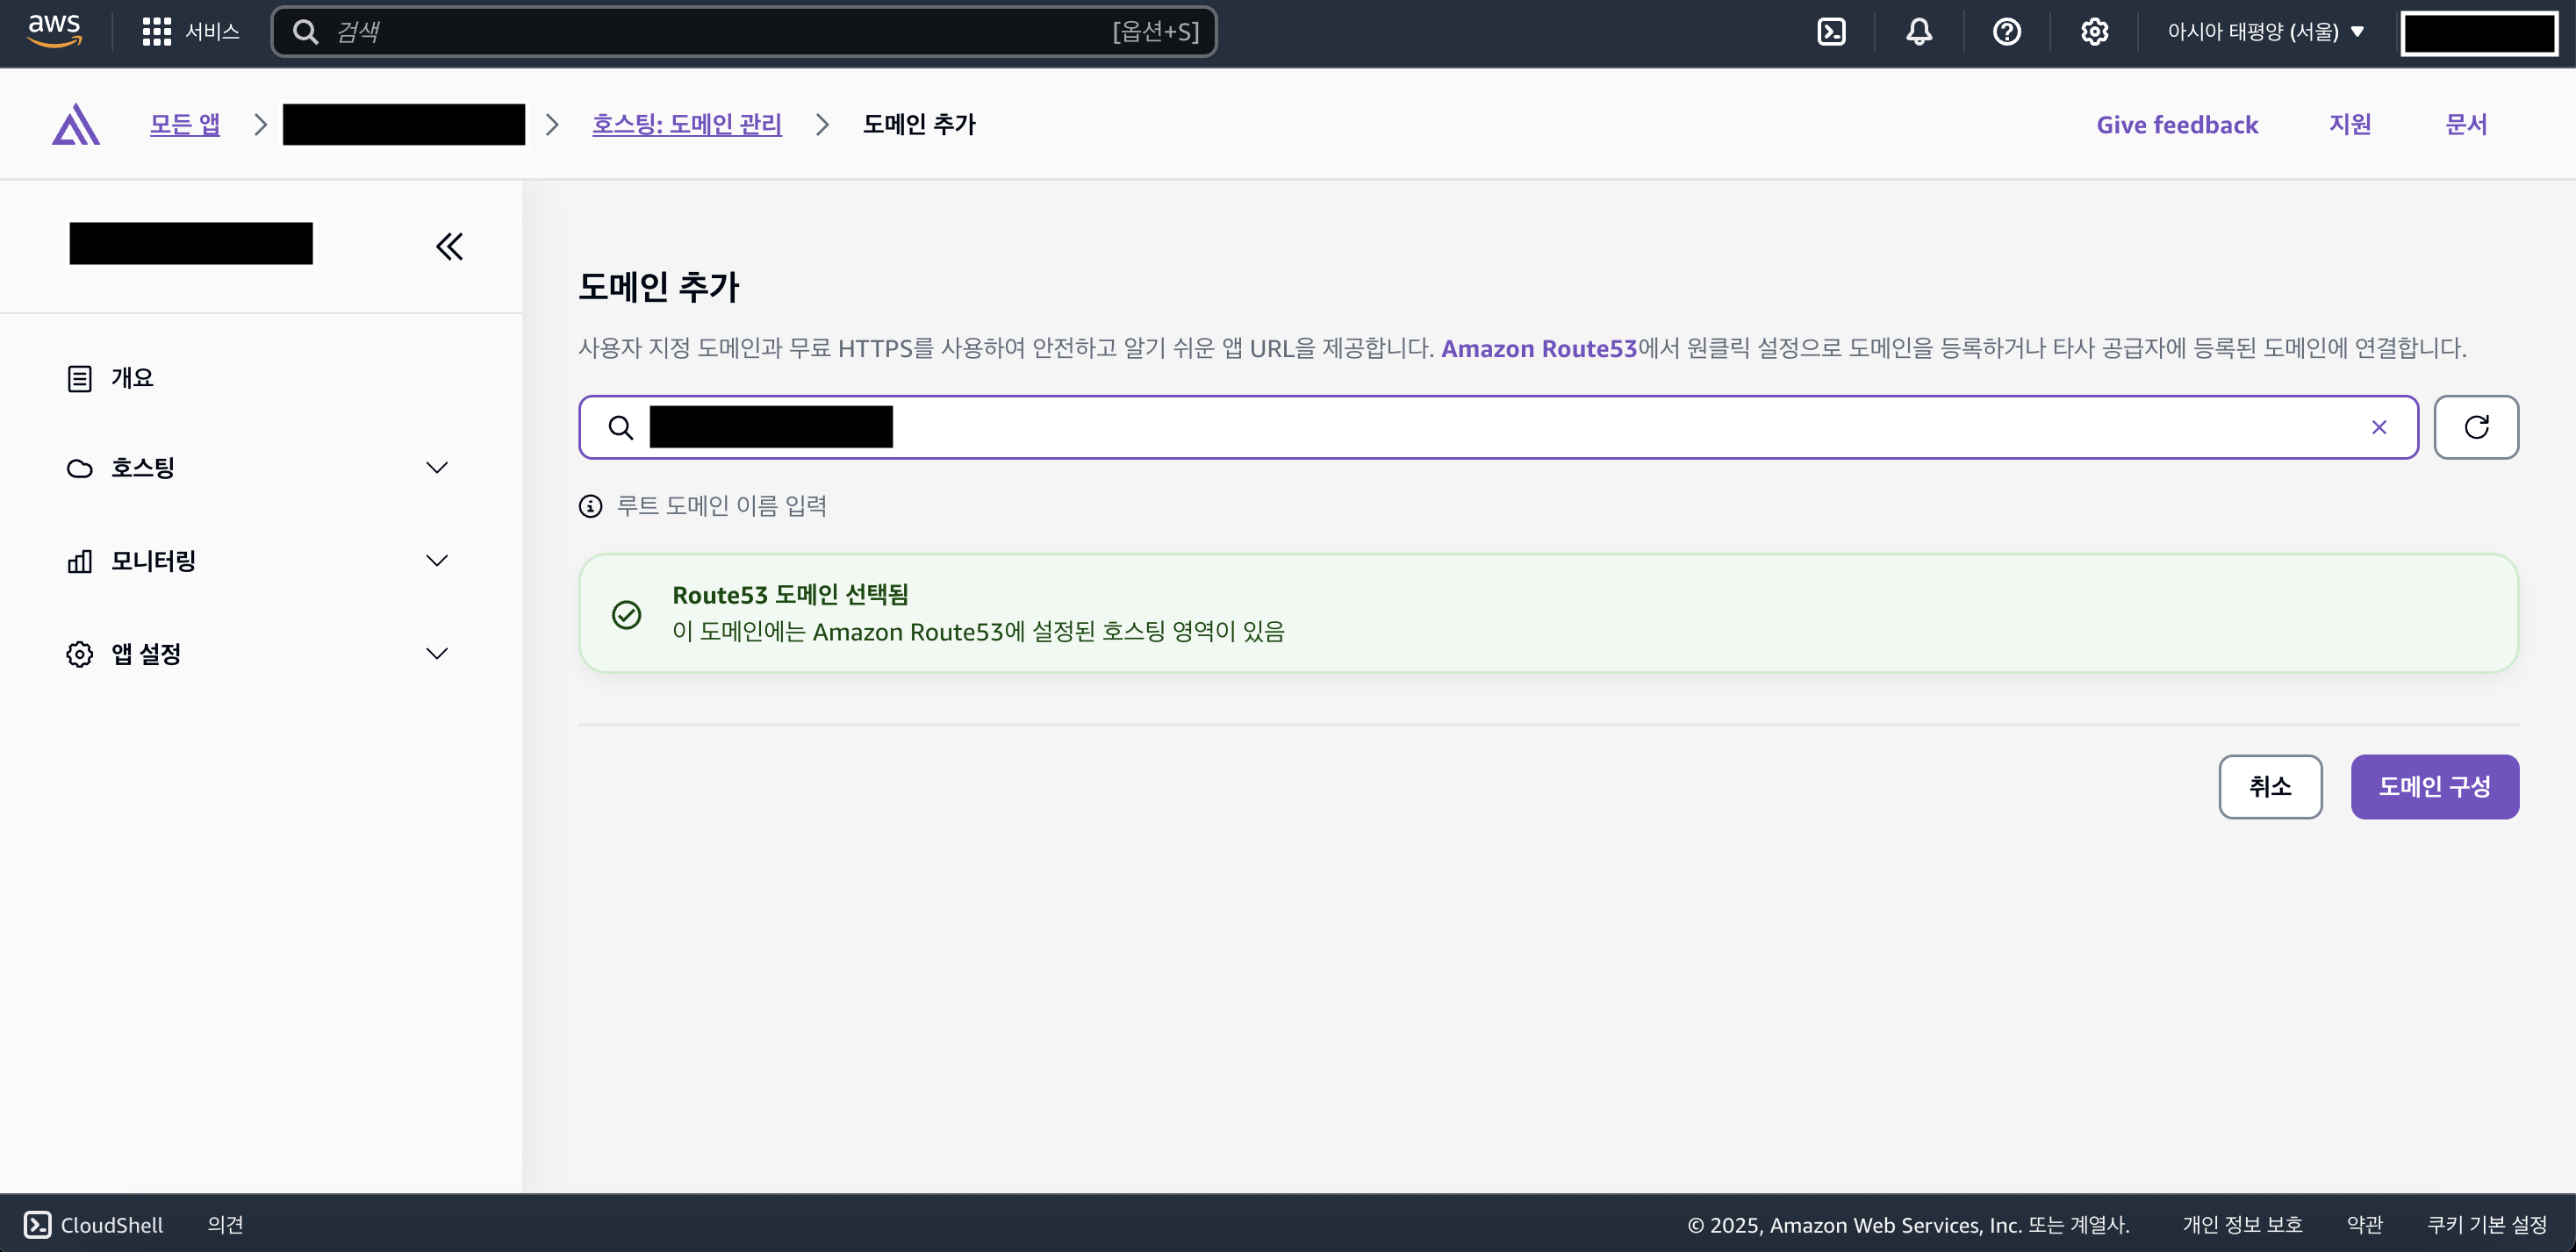
Task: Click the info icon next to 루트 도메인 이름 입력
Action: pyautogui.click(x=590, y=506)
